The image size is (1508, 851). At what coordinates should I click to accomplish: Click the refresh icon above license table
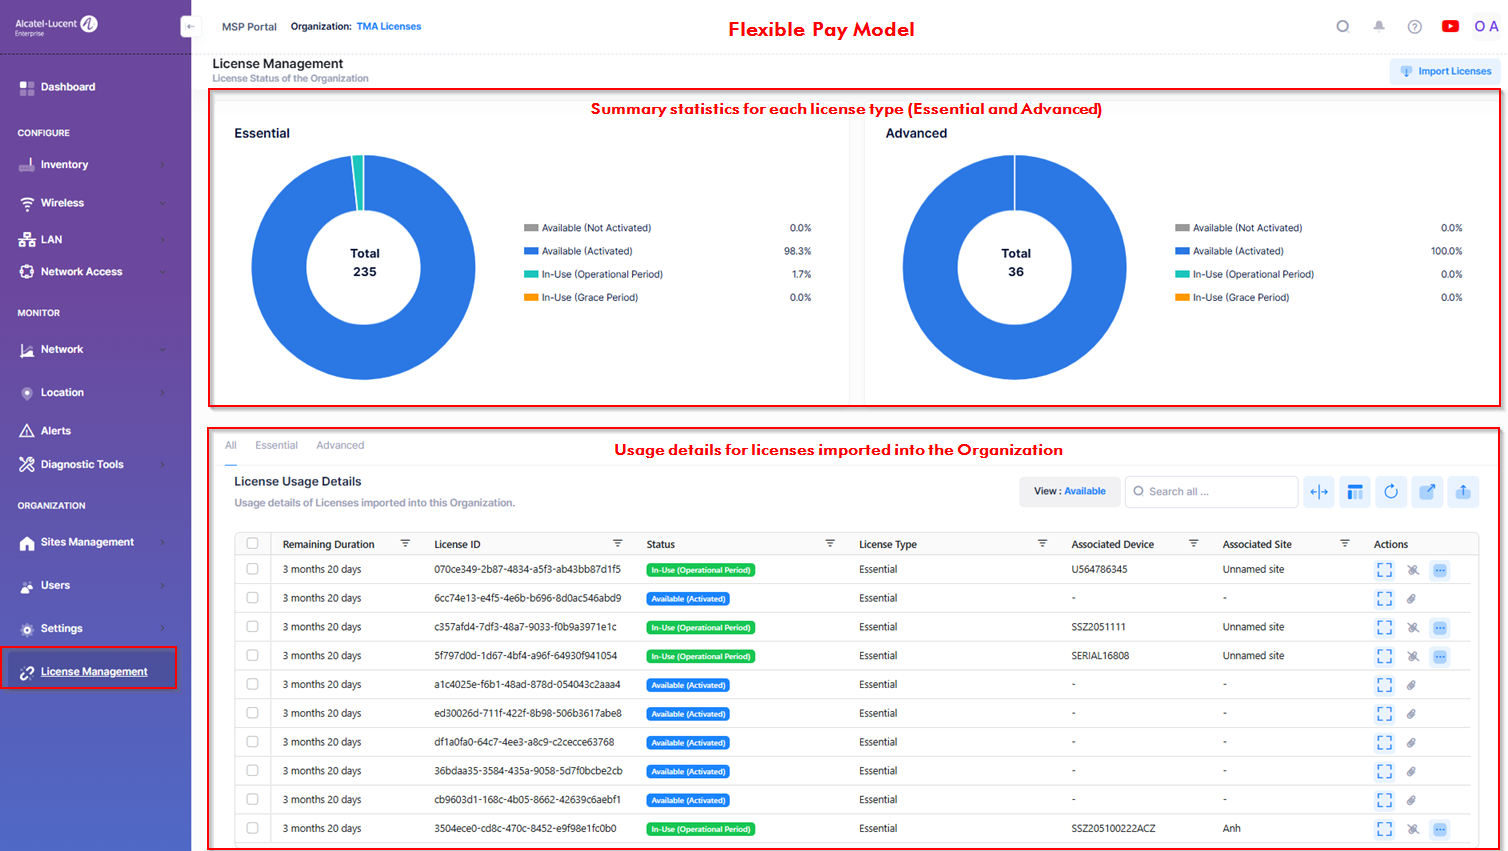(x=1391, y=491)
